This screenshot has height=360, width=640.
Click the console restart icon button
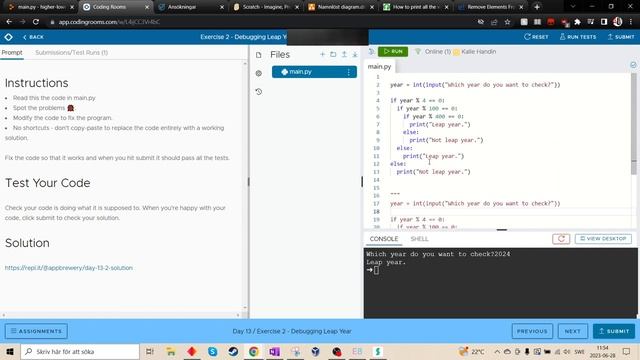point(561,239)
